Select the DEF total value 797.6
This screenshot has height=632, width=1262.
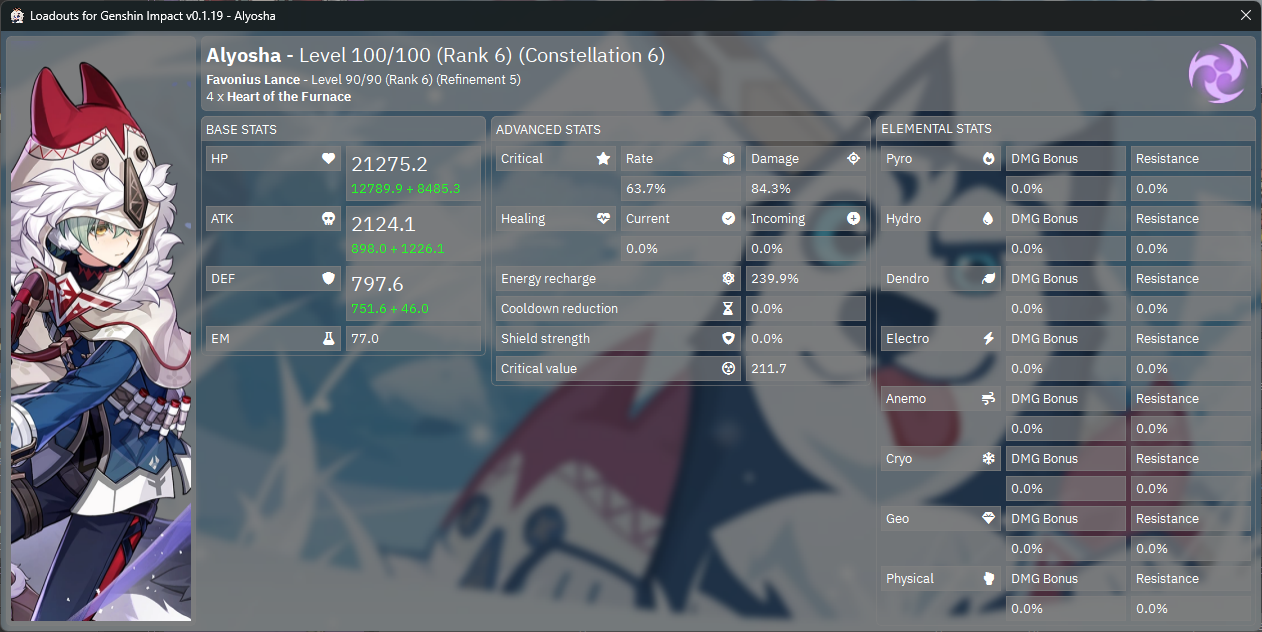point(377,285)
